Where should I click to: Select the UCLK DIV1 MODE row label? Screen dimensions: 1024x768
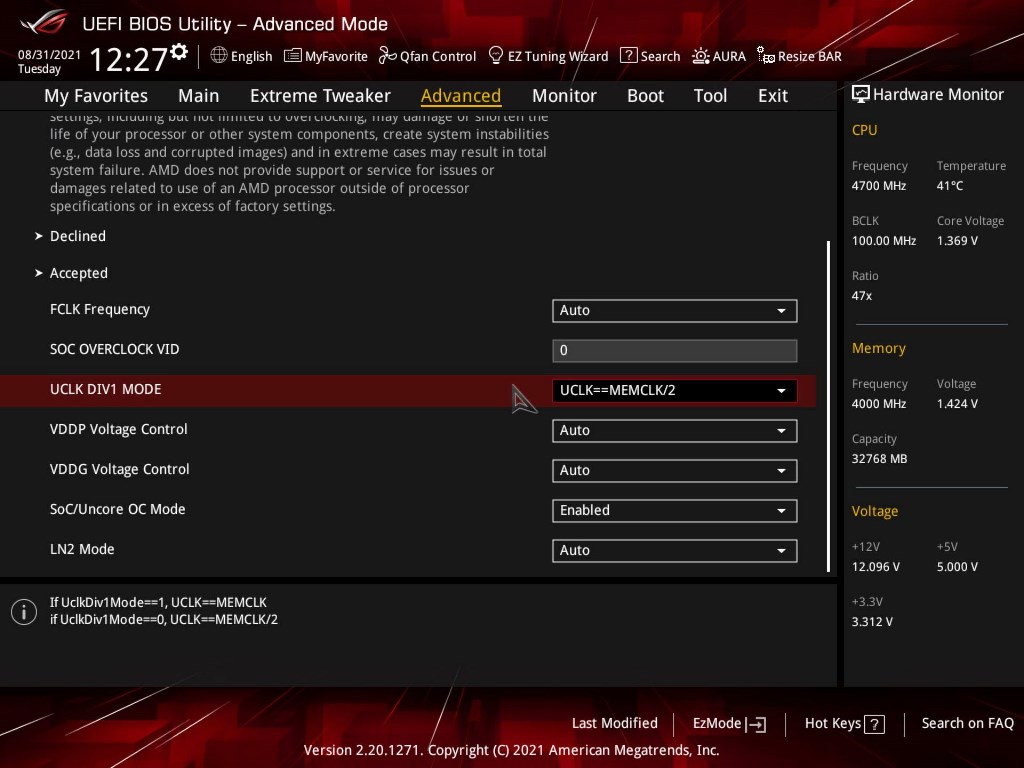coord(106,389)
